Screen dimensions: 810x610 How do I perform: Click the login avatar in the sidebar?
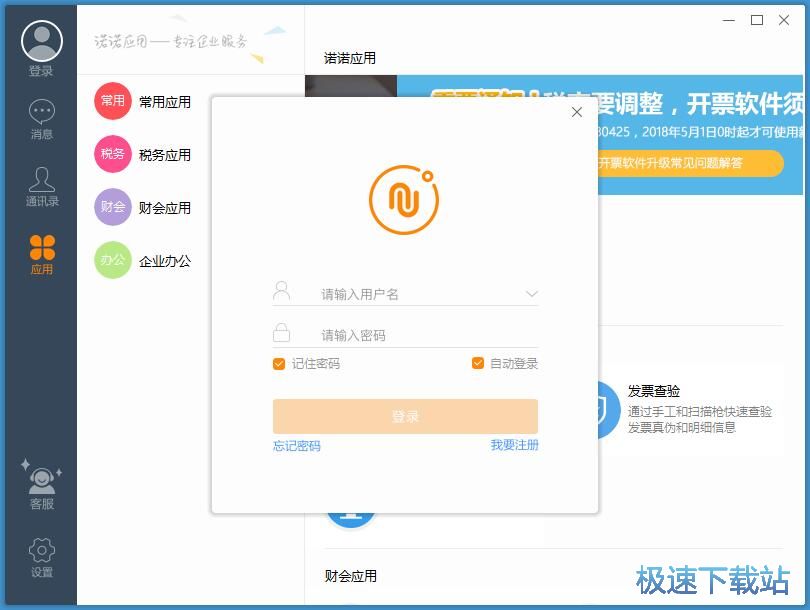pos(41,41)
